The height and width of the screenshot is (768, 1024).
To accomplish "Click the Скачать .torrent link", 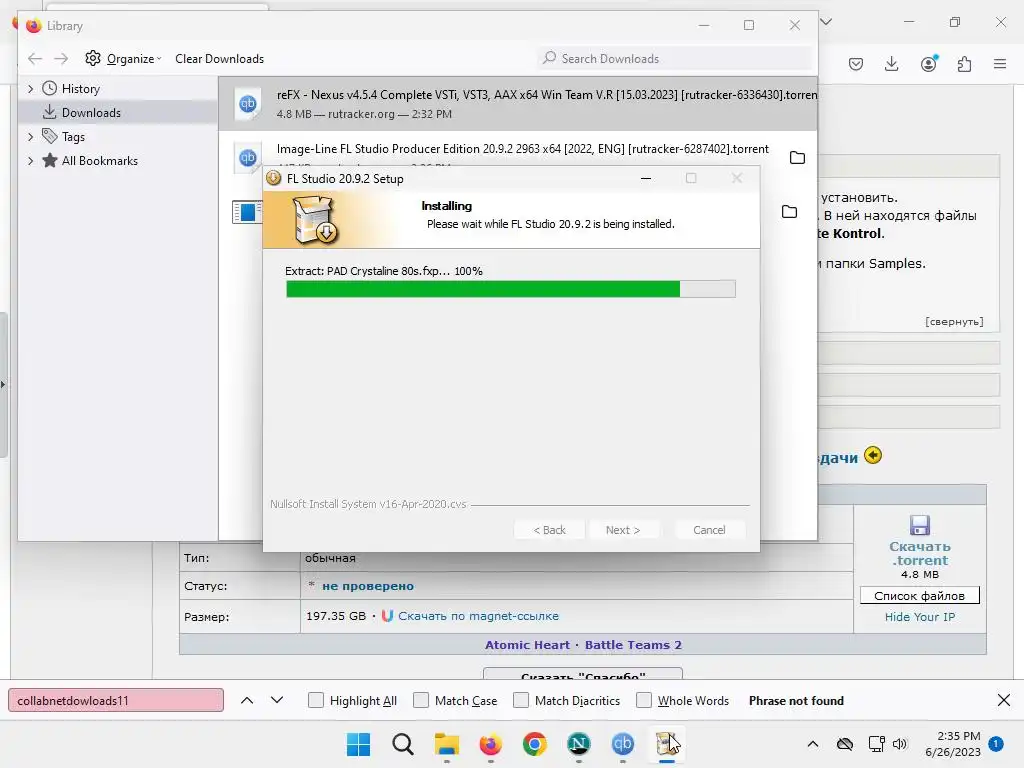I will click(920, 553).
